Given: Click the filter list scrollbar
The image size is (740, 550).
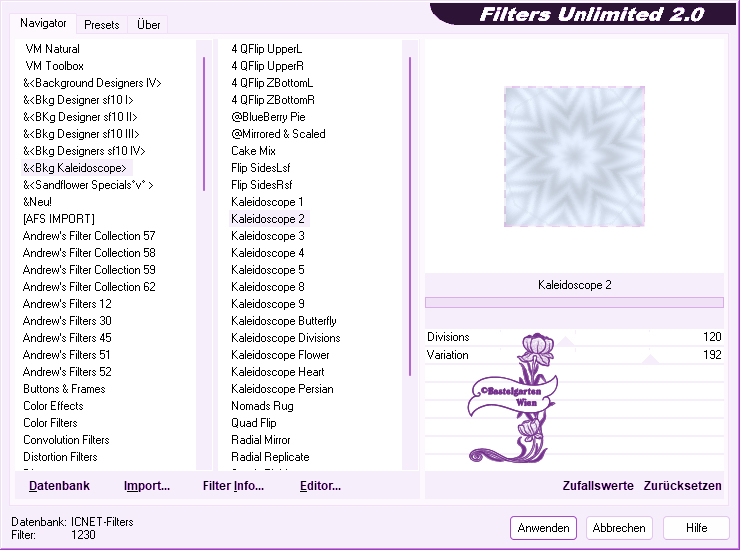Looking at the screenshot, I should (410, 216).
